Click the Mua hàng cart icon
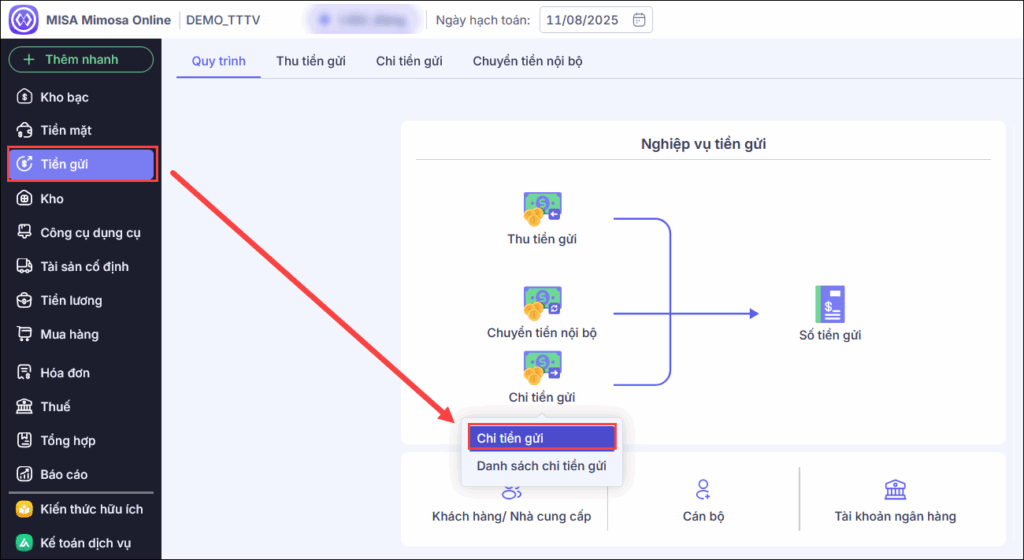This screenshot has height=560, width=1024. [24, 334]
